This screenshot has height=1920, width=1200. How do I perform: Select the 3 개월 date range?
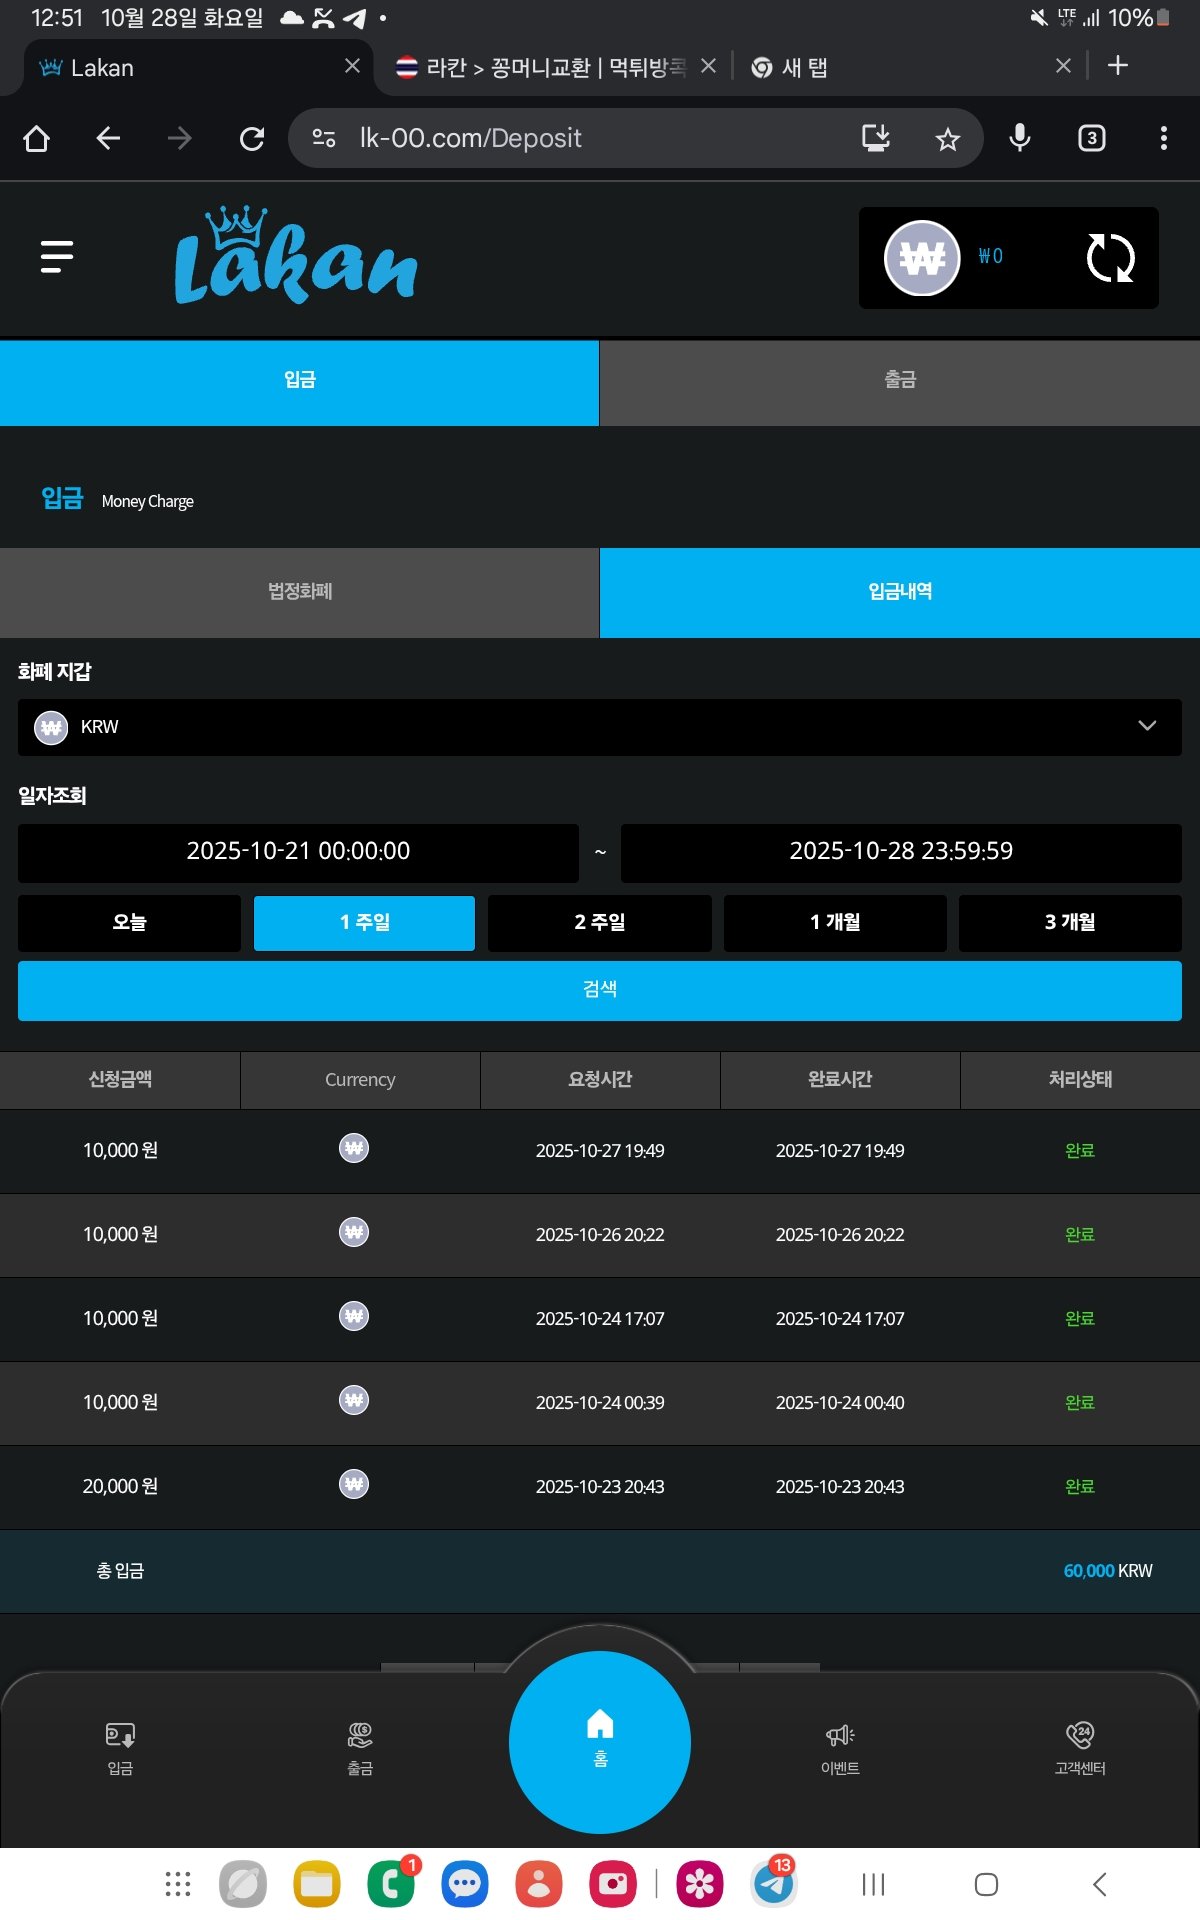point(1070,922)
